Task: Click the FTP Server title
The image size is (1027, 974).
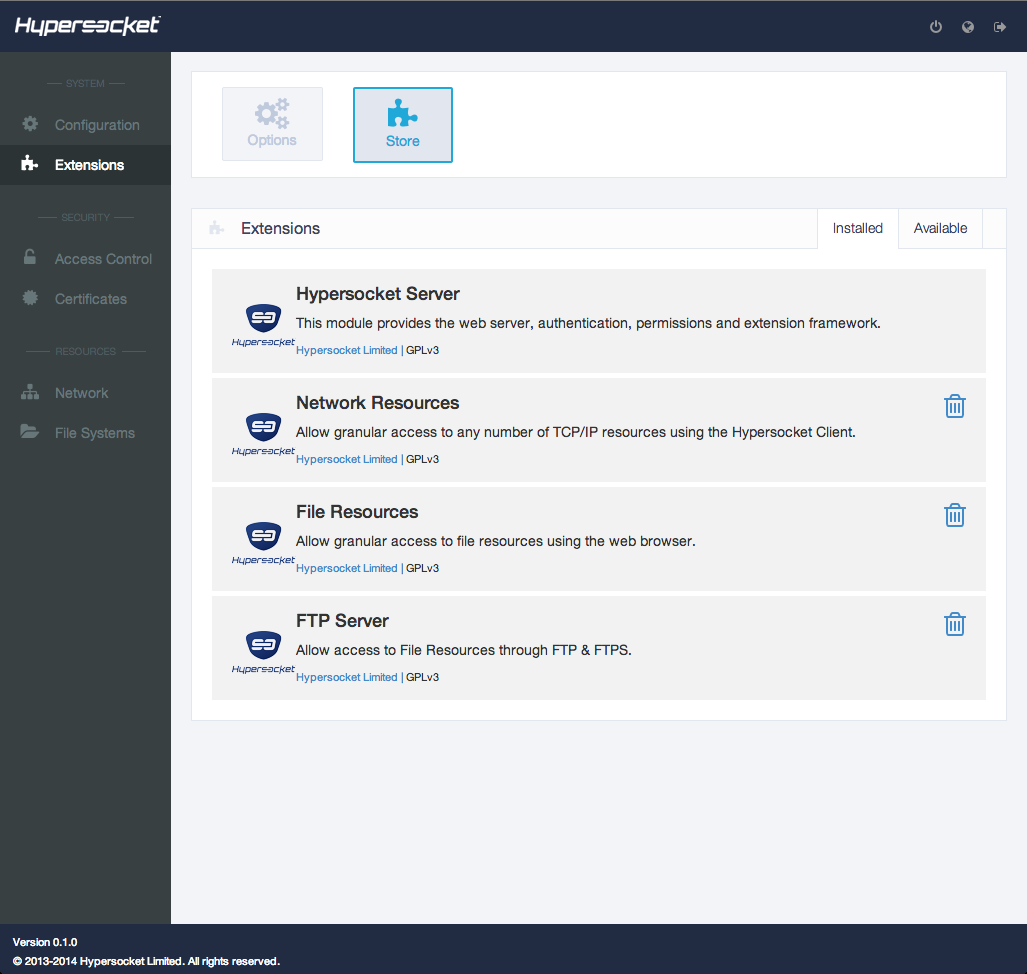Action: pyautogui.click(x=342, y=621)
